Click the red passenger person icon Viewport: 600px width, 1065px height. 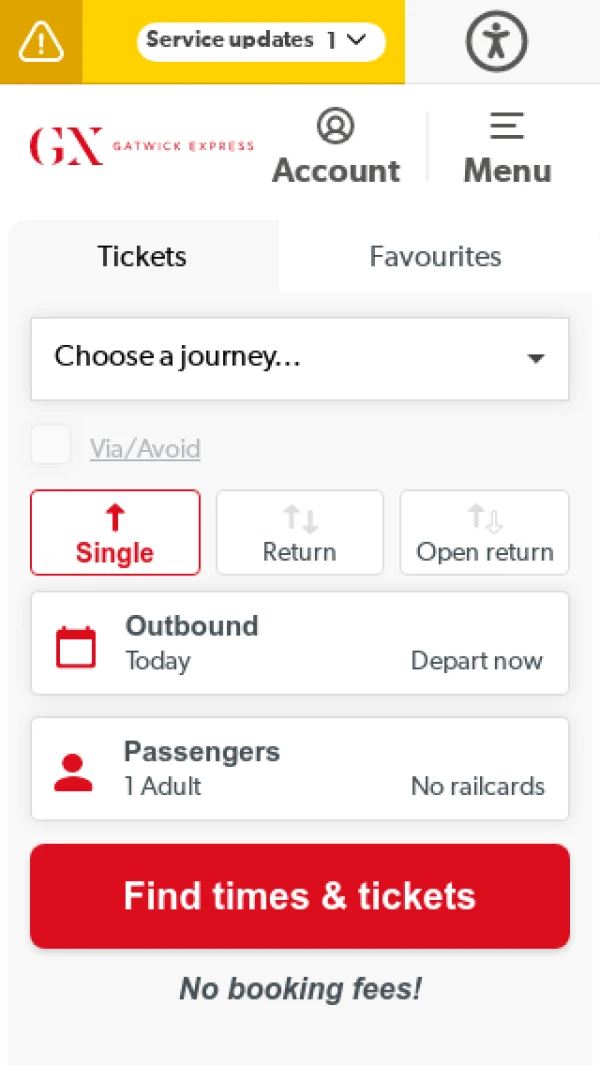(x=73, y=773)
